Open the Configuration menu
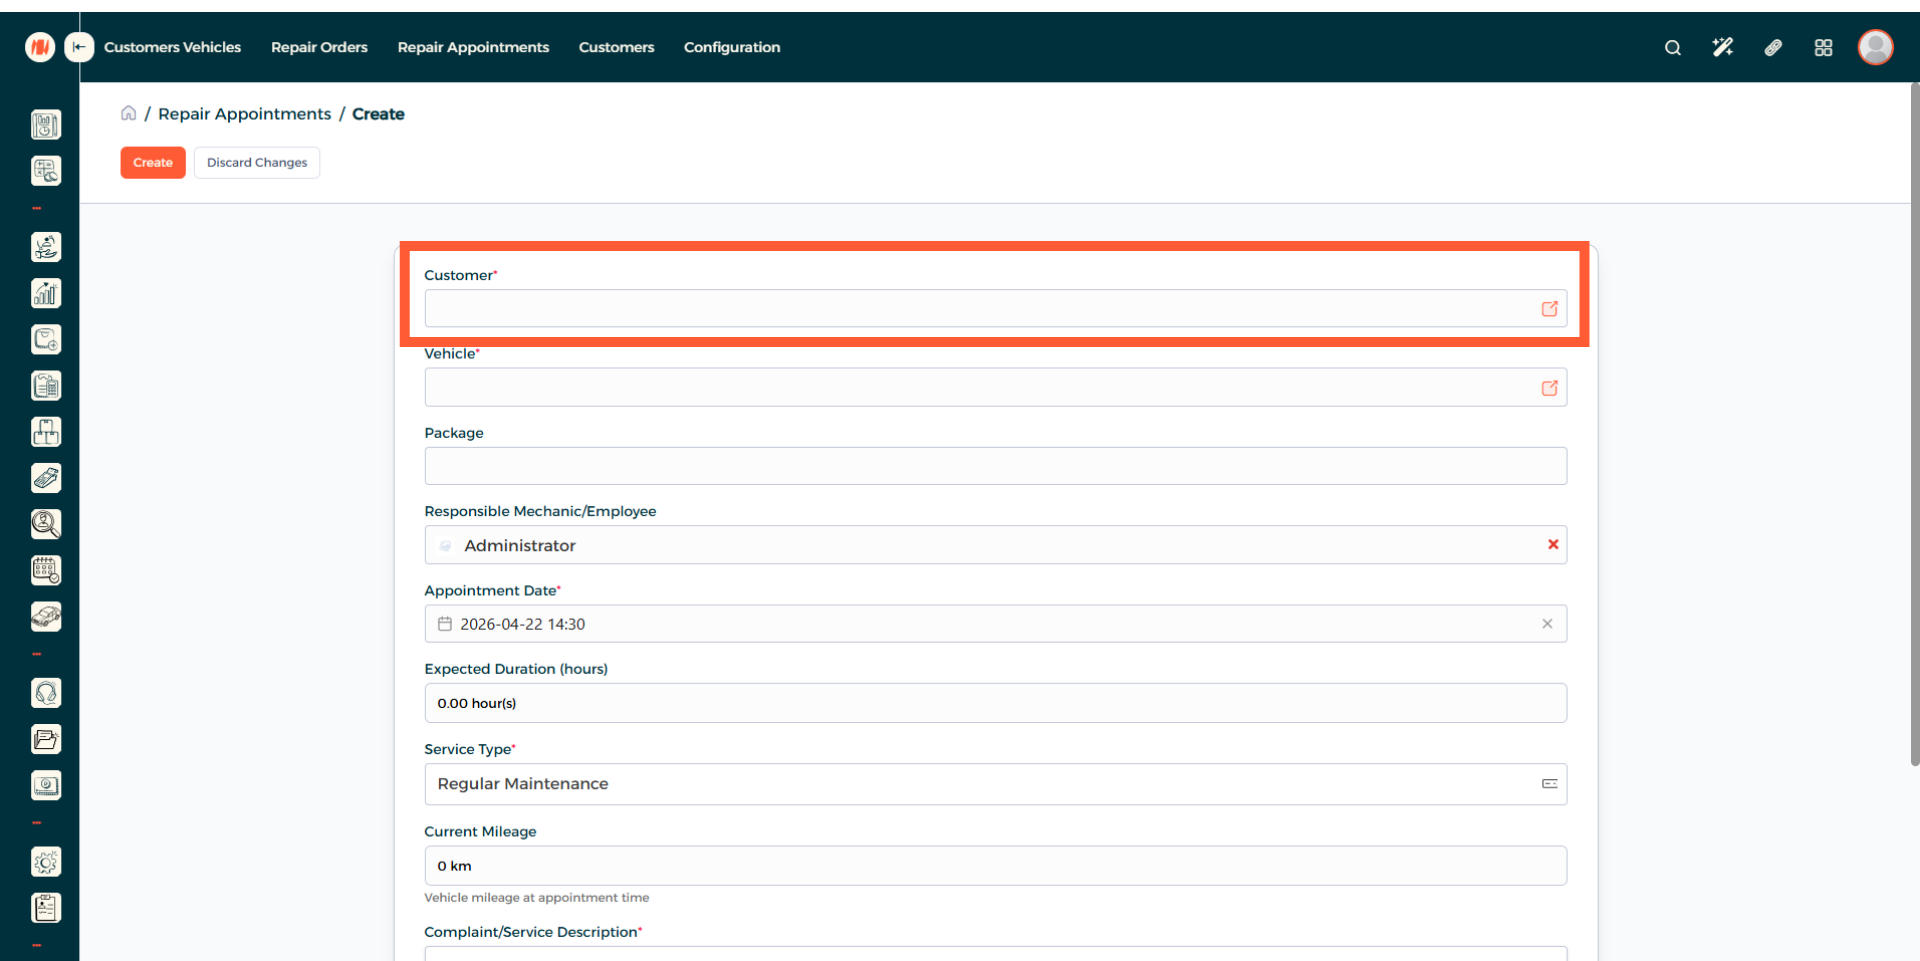This screenshot has width=1920, height=961. [x=731, y=47]
